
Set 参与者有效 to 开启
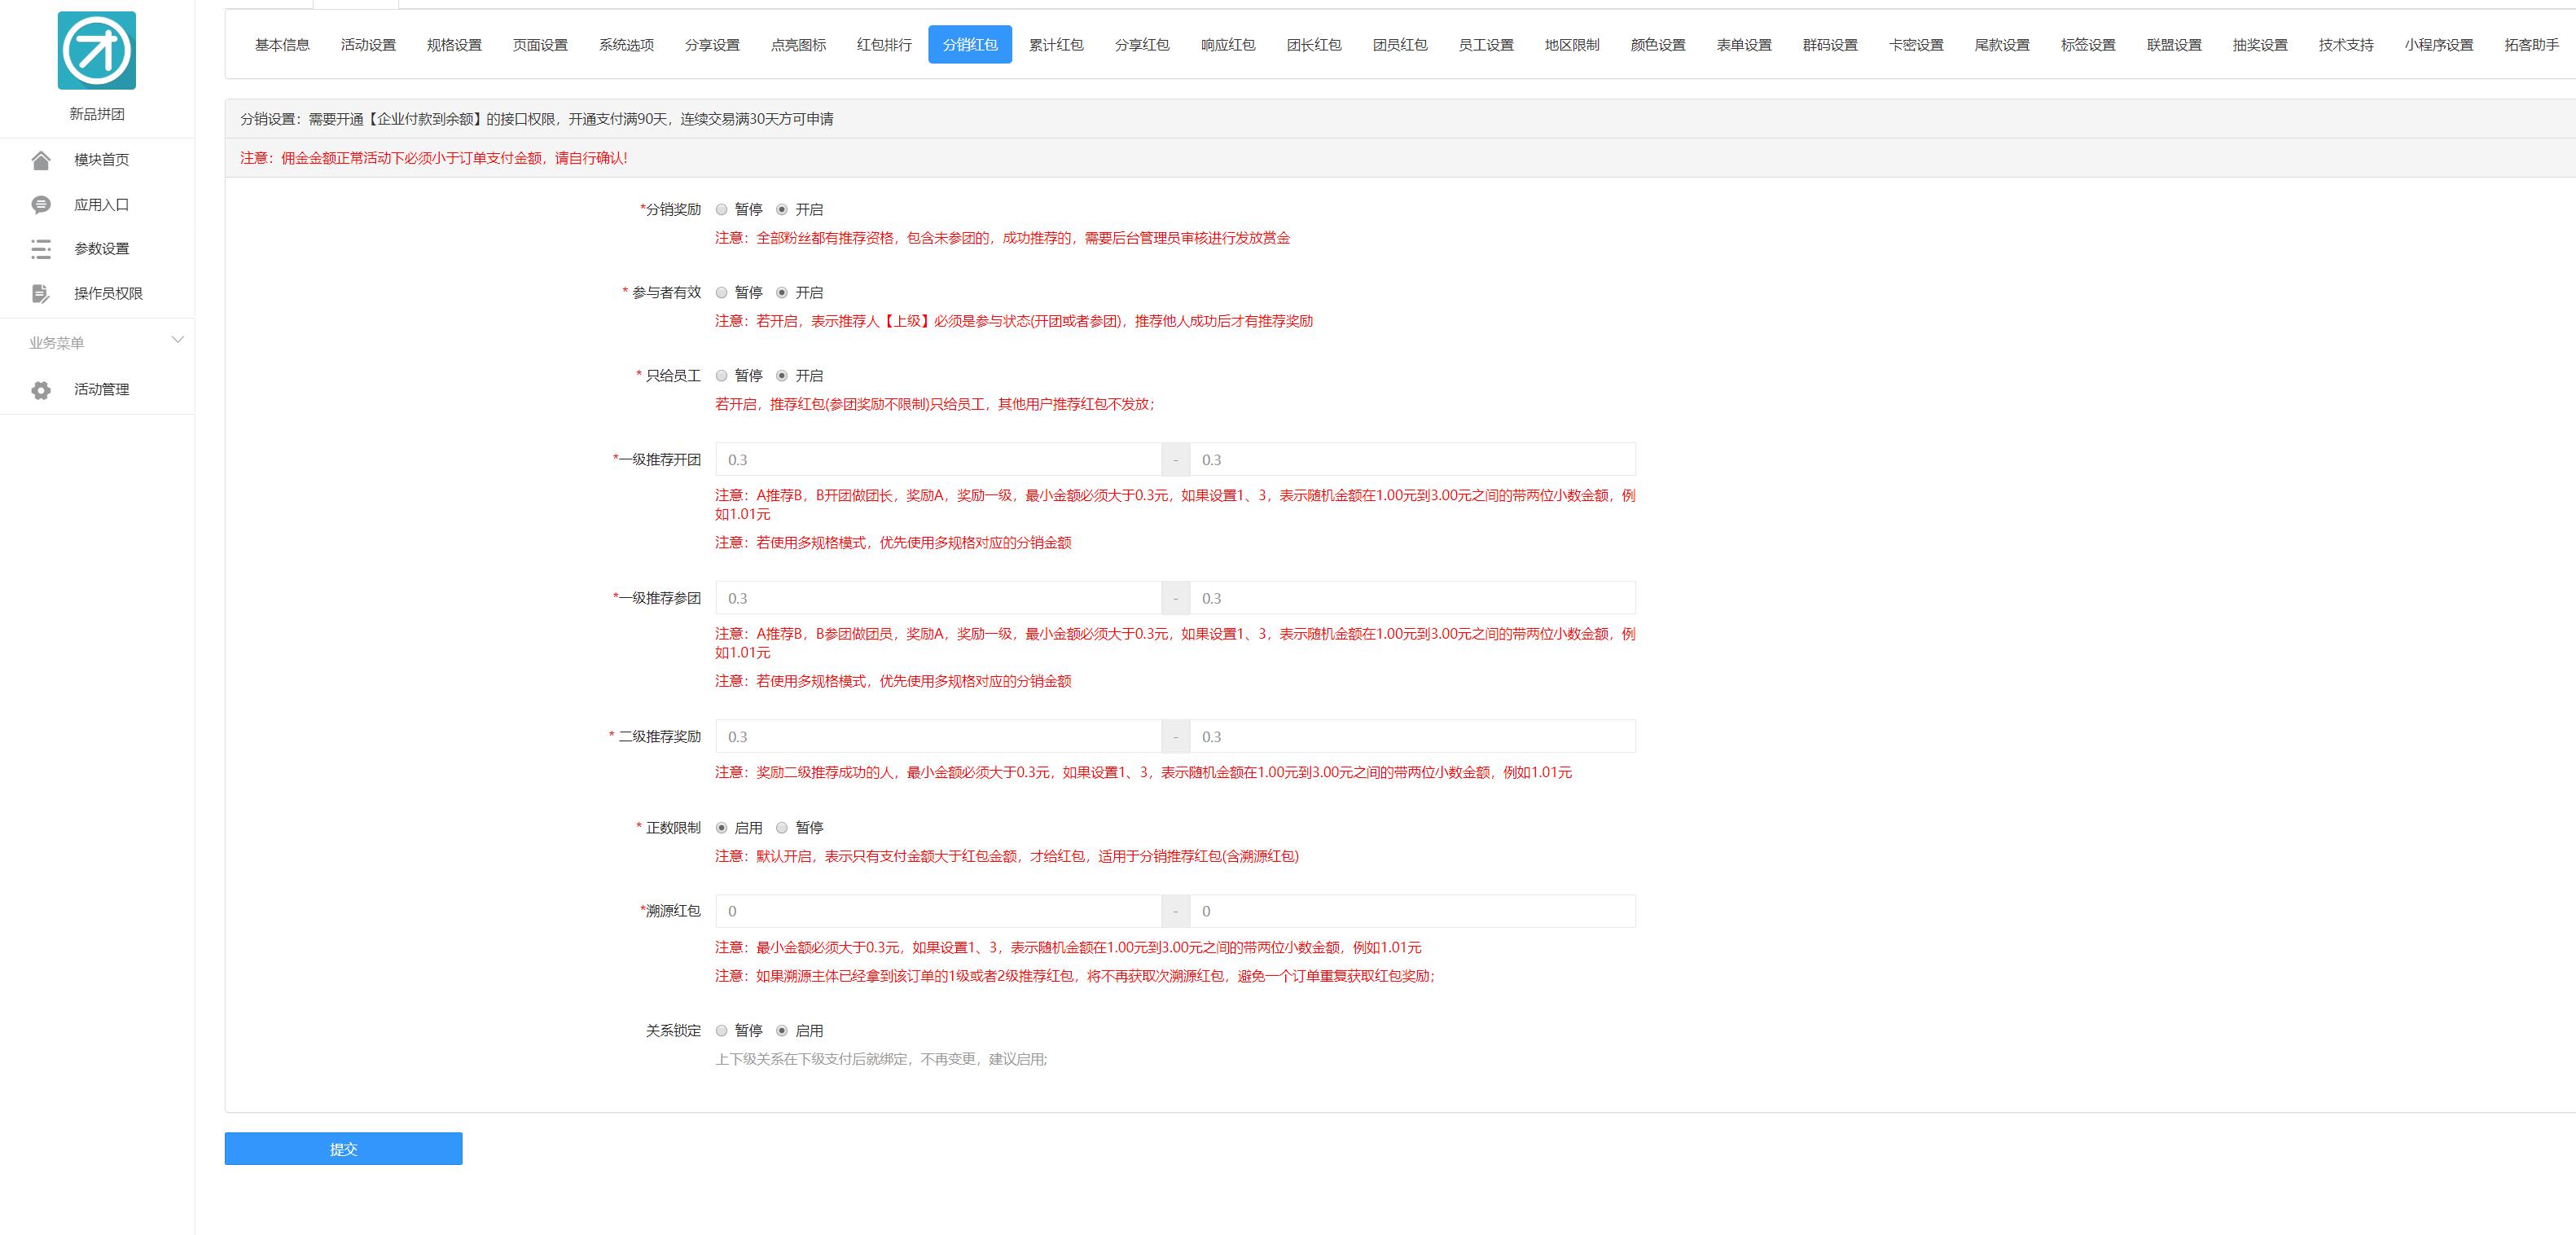click(782, 292)
